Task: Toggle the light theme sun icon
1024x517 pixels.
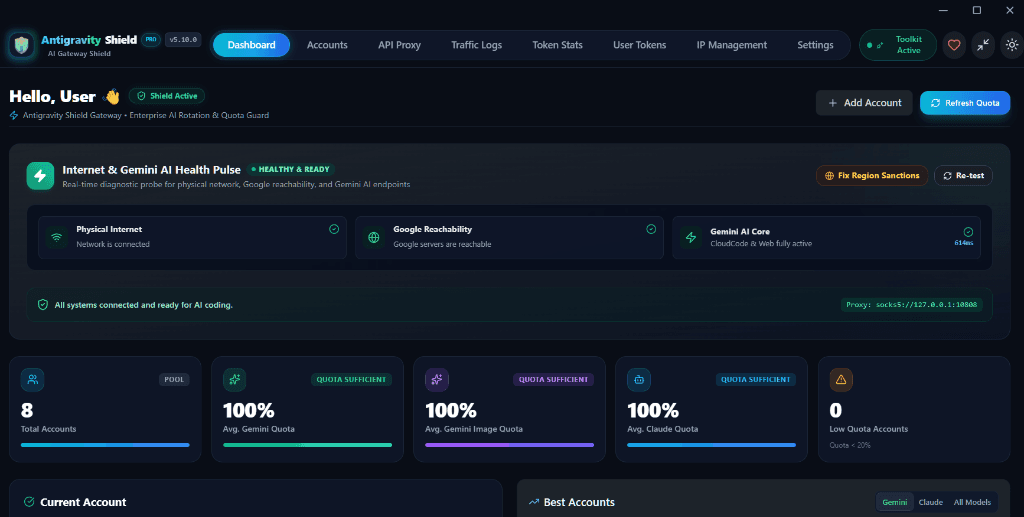Action: 1012,45
